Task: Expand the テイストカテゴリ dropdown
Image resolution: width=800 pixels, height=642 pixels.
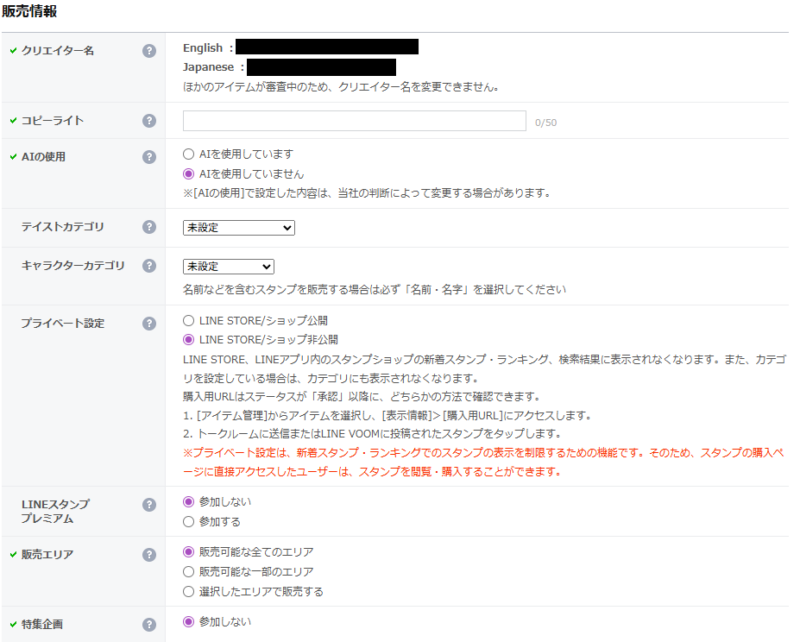Action: point(239,228)
